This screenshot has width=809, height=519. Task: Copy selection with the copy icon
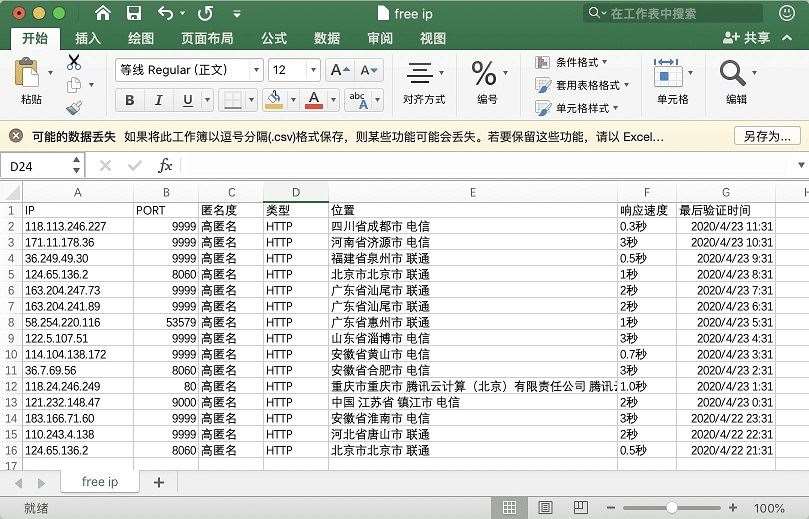74,85
